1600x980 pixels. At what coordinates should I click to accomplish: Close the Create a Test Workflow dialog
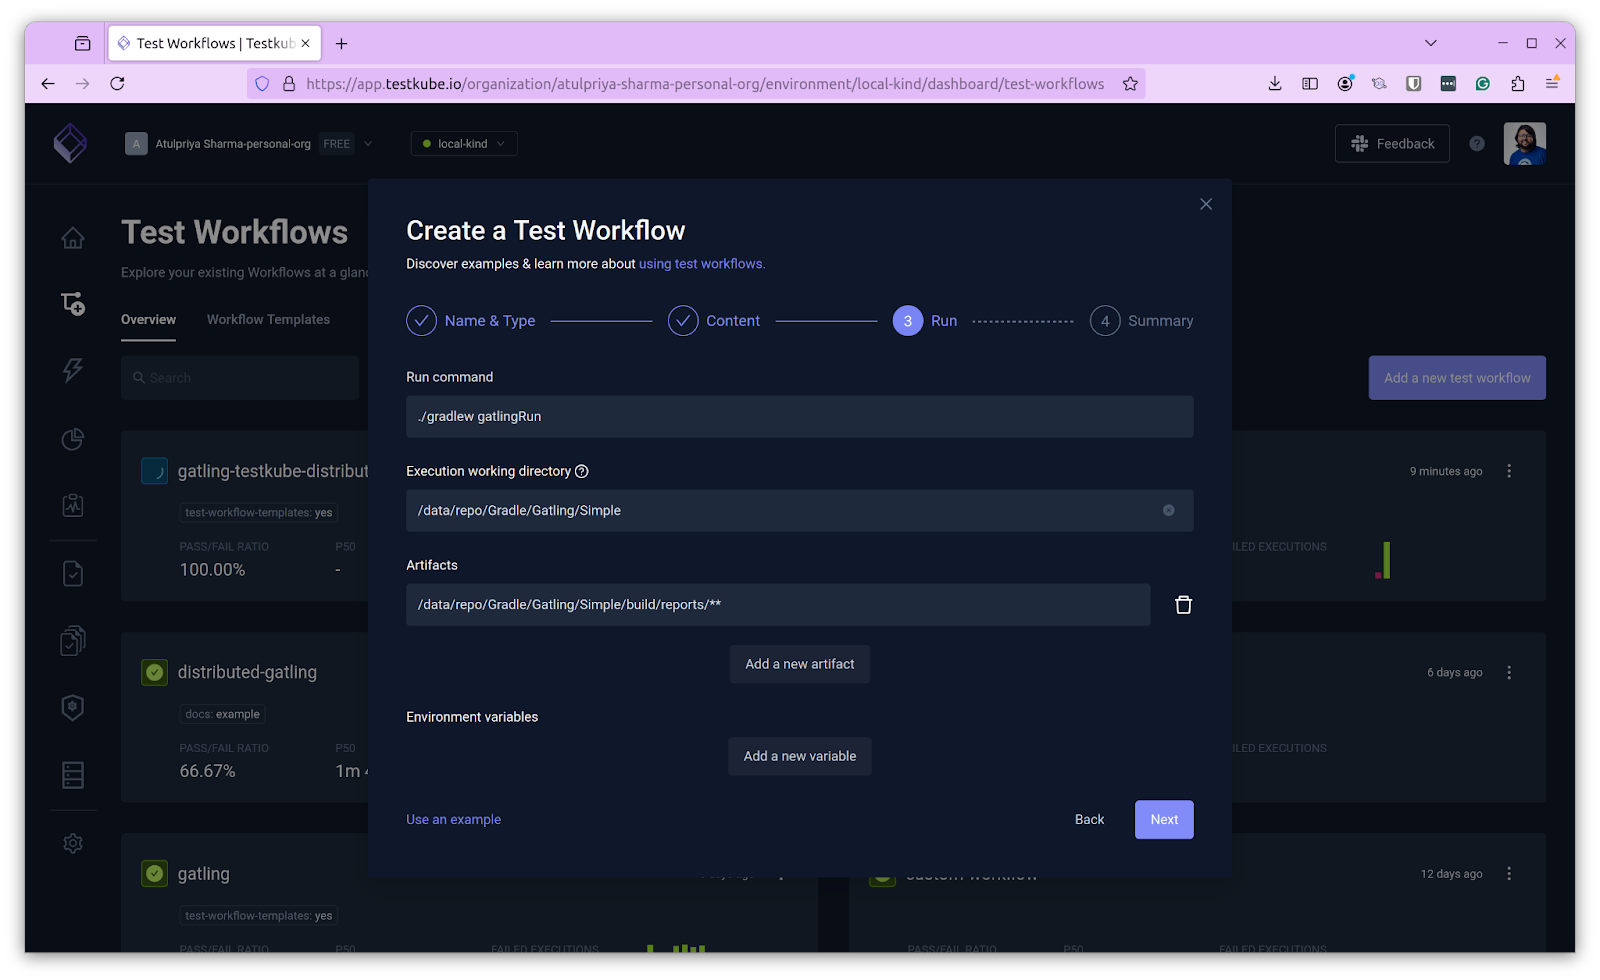[1206, 204]
